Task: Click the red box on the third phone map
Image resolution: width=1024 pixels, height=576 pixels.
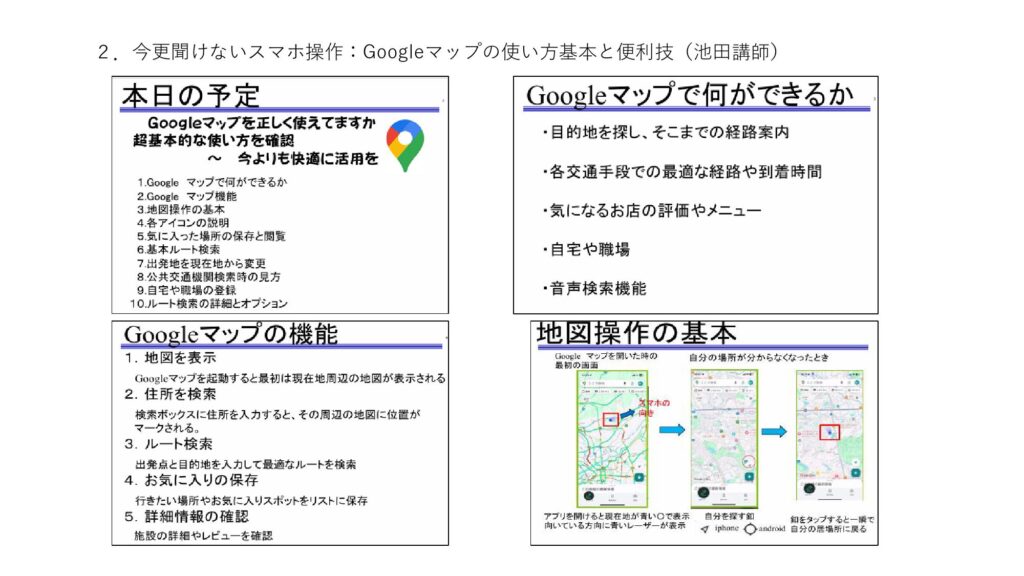Action: tap(830, 432)
